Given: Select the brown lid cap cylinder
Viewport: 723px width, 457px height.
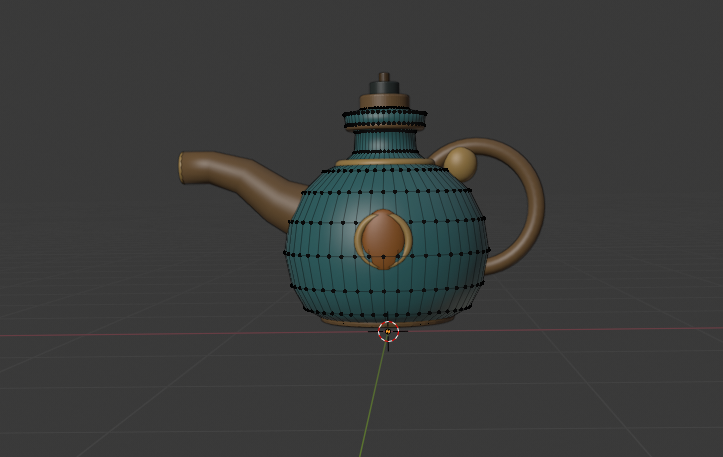Looking at the screenshot, I should point(385,101).
